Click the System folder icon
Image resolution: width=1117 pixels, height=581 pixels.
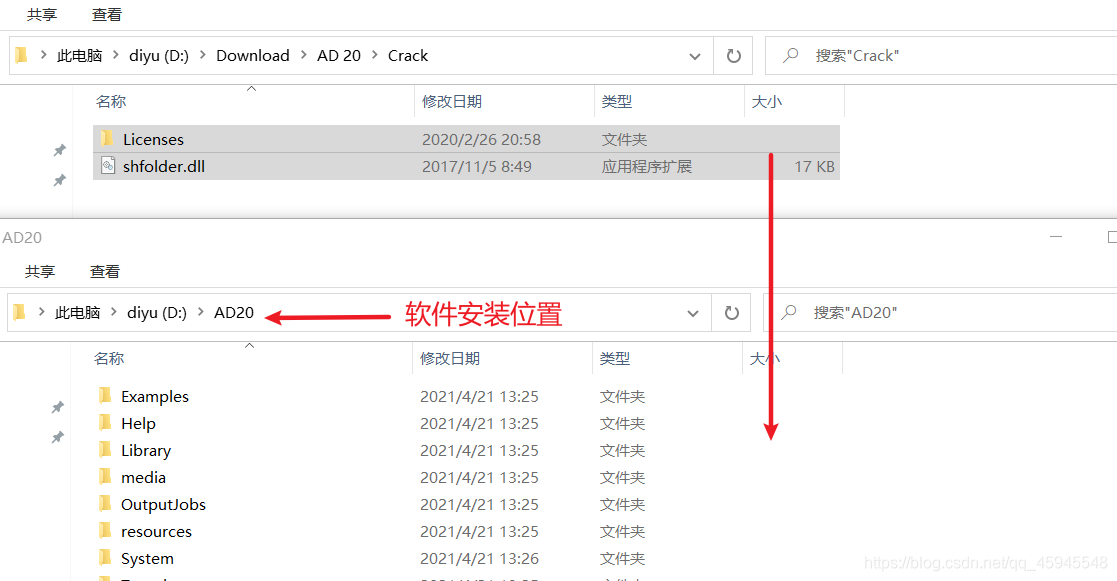click(106, 558)
